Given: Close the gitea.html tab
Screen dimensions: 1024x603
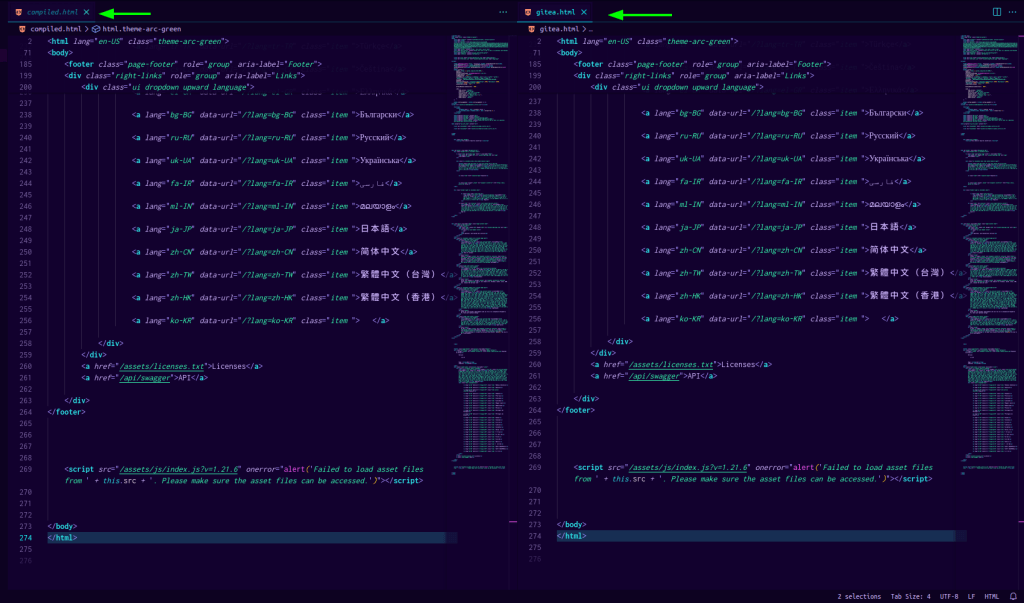Looking at the screenshot, I should click(x=586, y=12).
